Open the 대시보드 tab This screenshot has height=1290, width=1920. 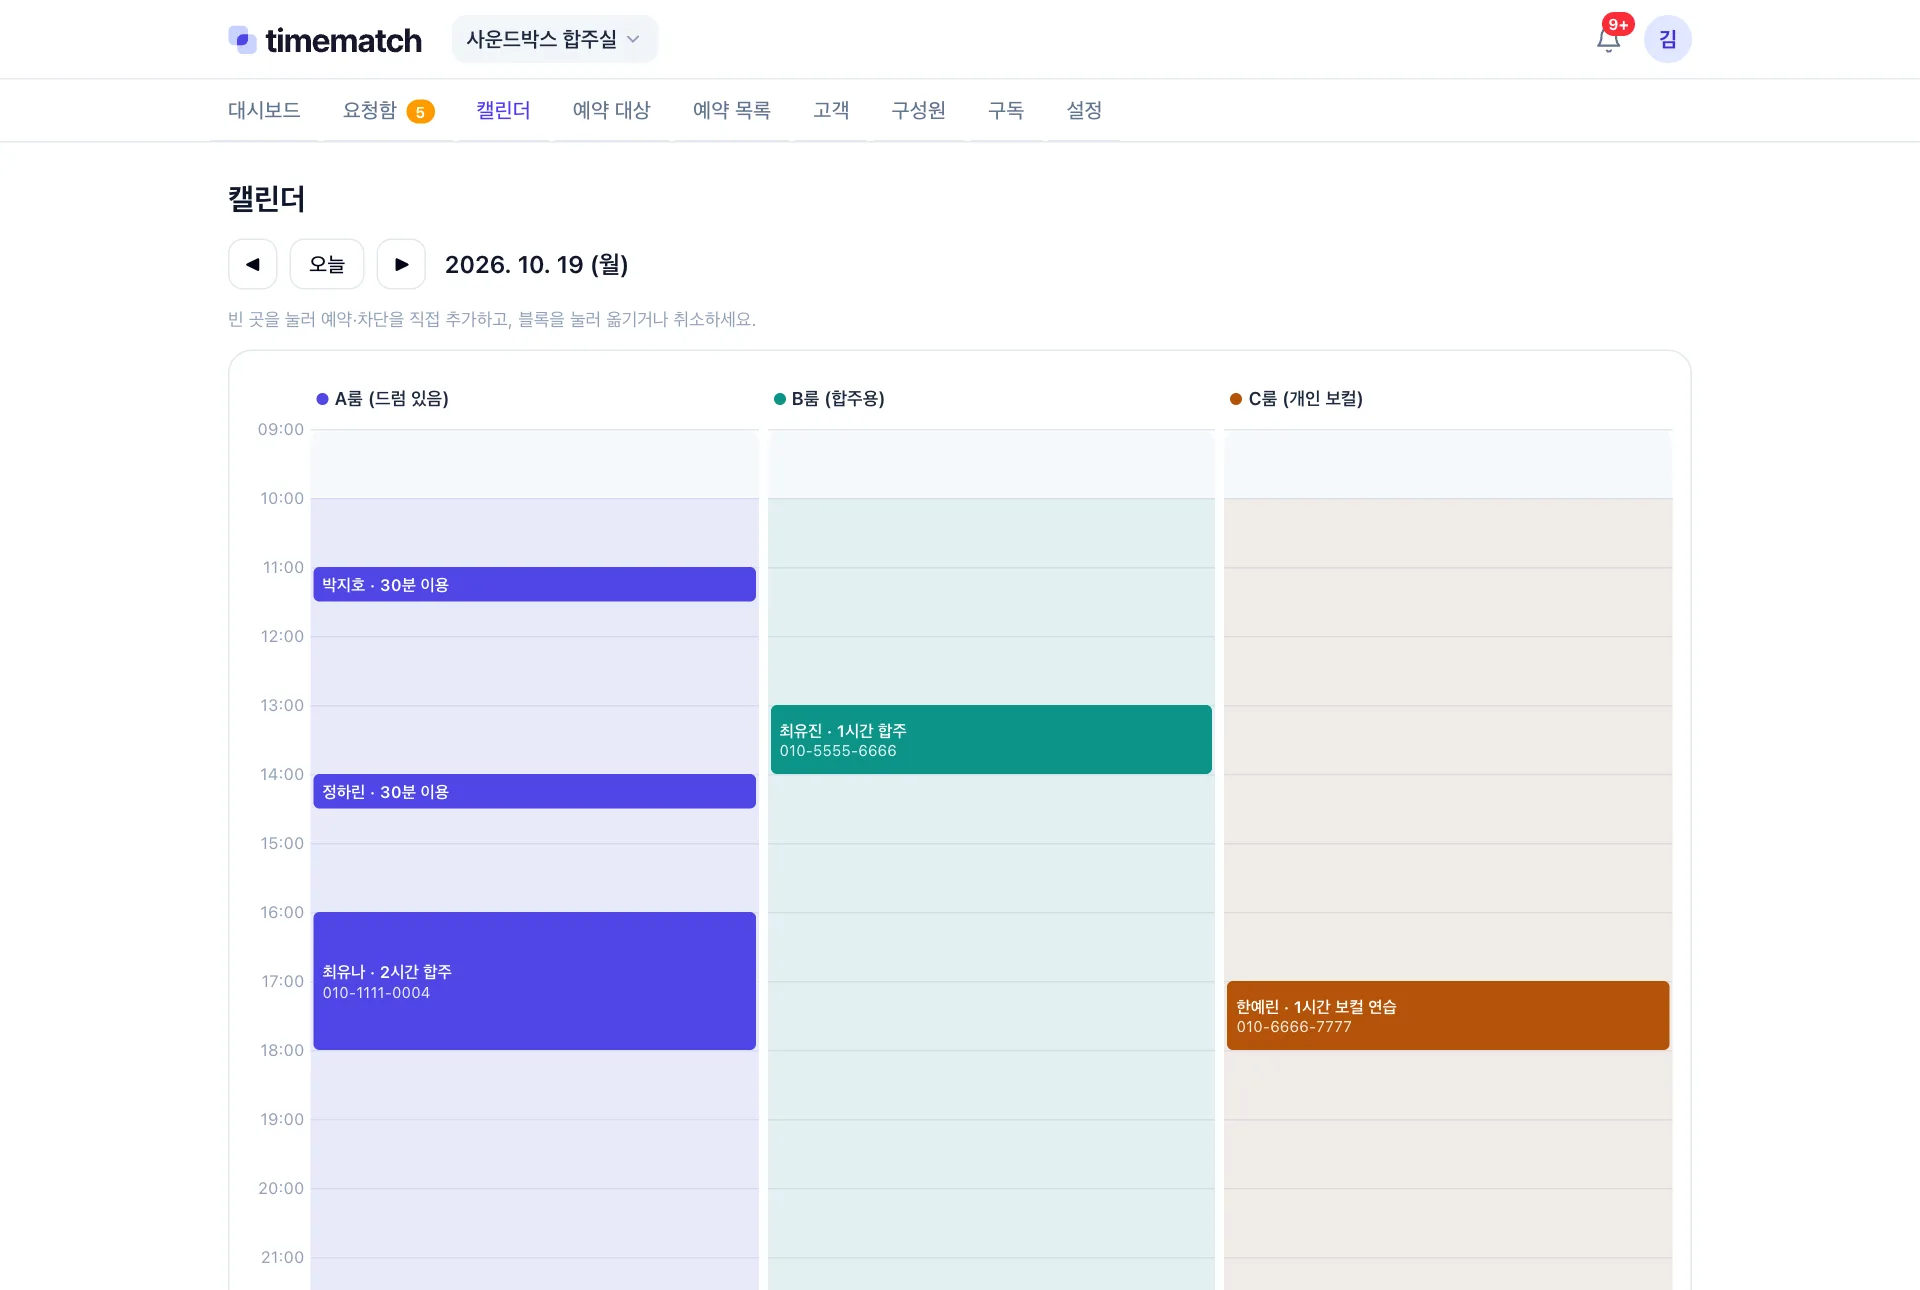[x=264, y=110]
